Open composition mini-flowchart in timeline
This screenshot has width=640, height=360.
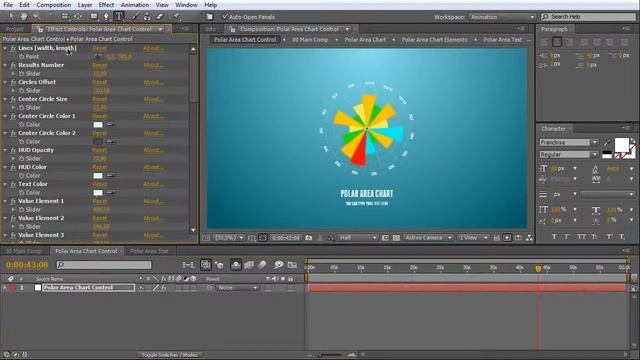[188, 265]
